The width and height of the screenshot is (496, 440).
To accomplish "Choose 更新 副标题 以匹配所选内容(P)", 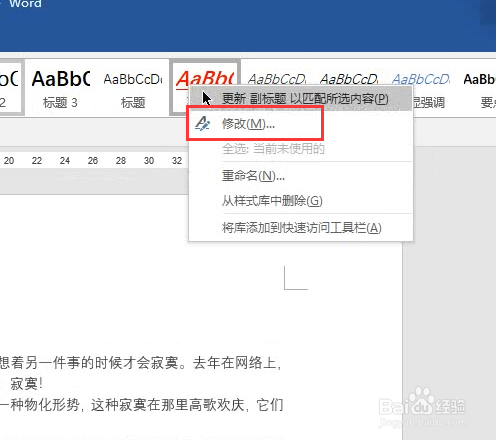I will point(301,99).
